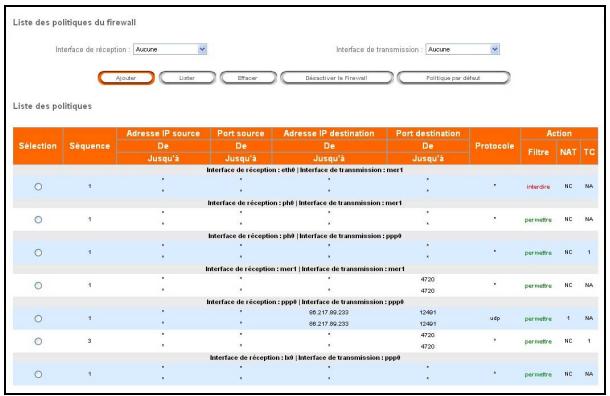Viewport: 610px width, 396px height.
Task: Click the Ajouter button
Action: pos(126,78)
